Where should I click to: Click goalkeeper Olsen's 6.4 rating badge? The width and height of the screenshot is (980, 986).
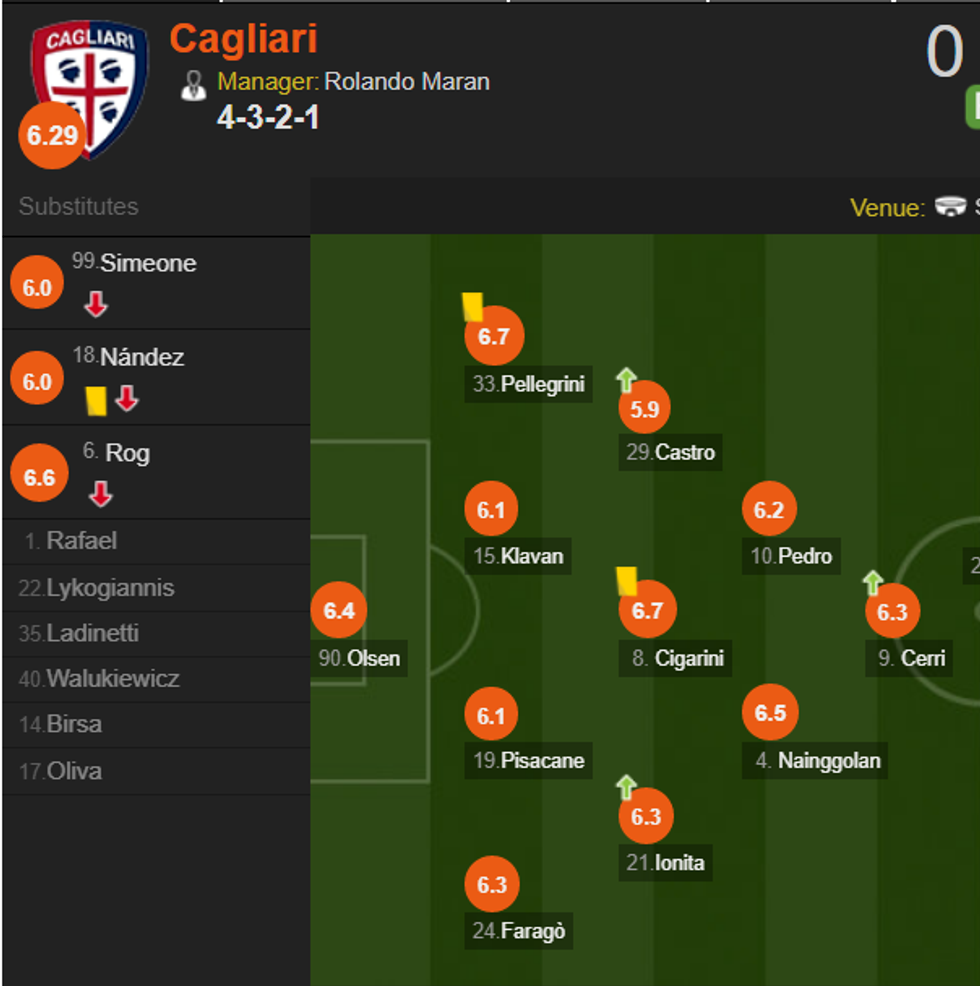pos(339,611)
